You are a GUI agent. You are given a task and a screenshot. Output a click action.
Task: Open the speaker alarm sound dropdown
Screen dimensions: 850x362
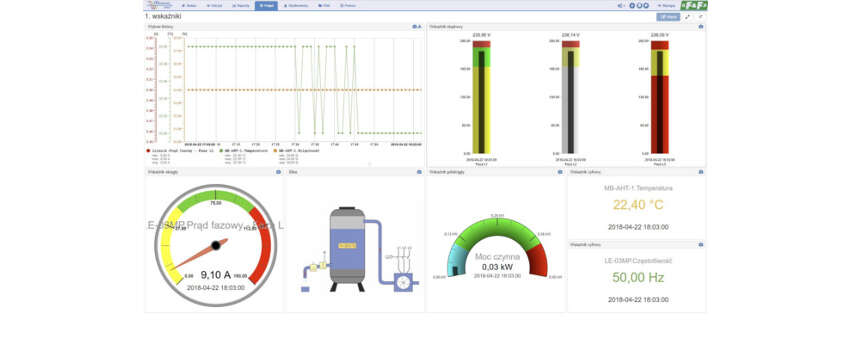tap(621, 5)
